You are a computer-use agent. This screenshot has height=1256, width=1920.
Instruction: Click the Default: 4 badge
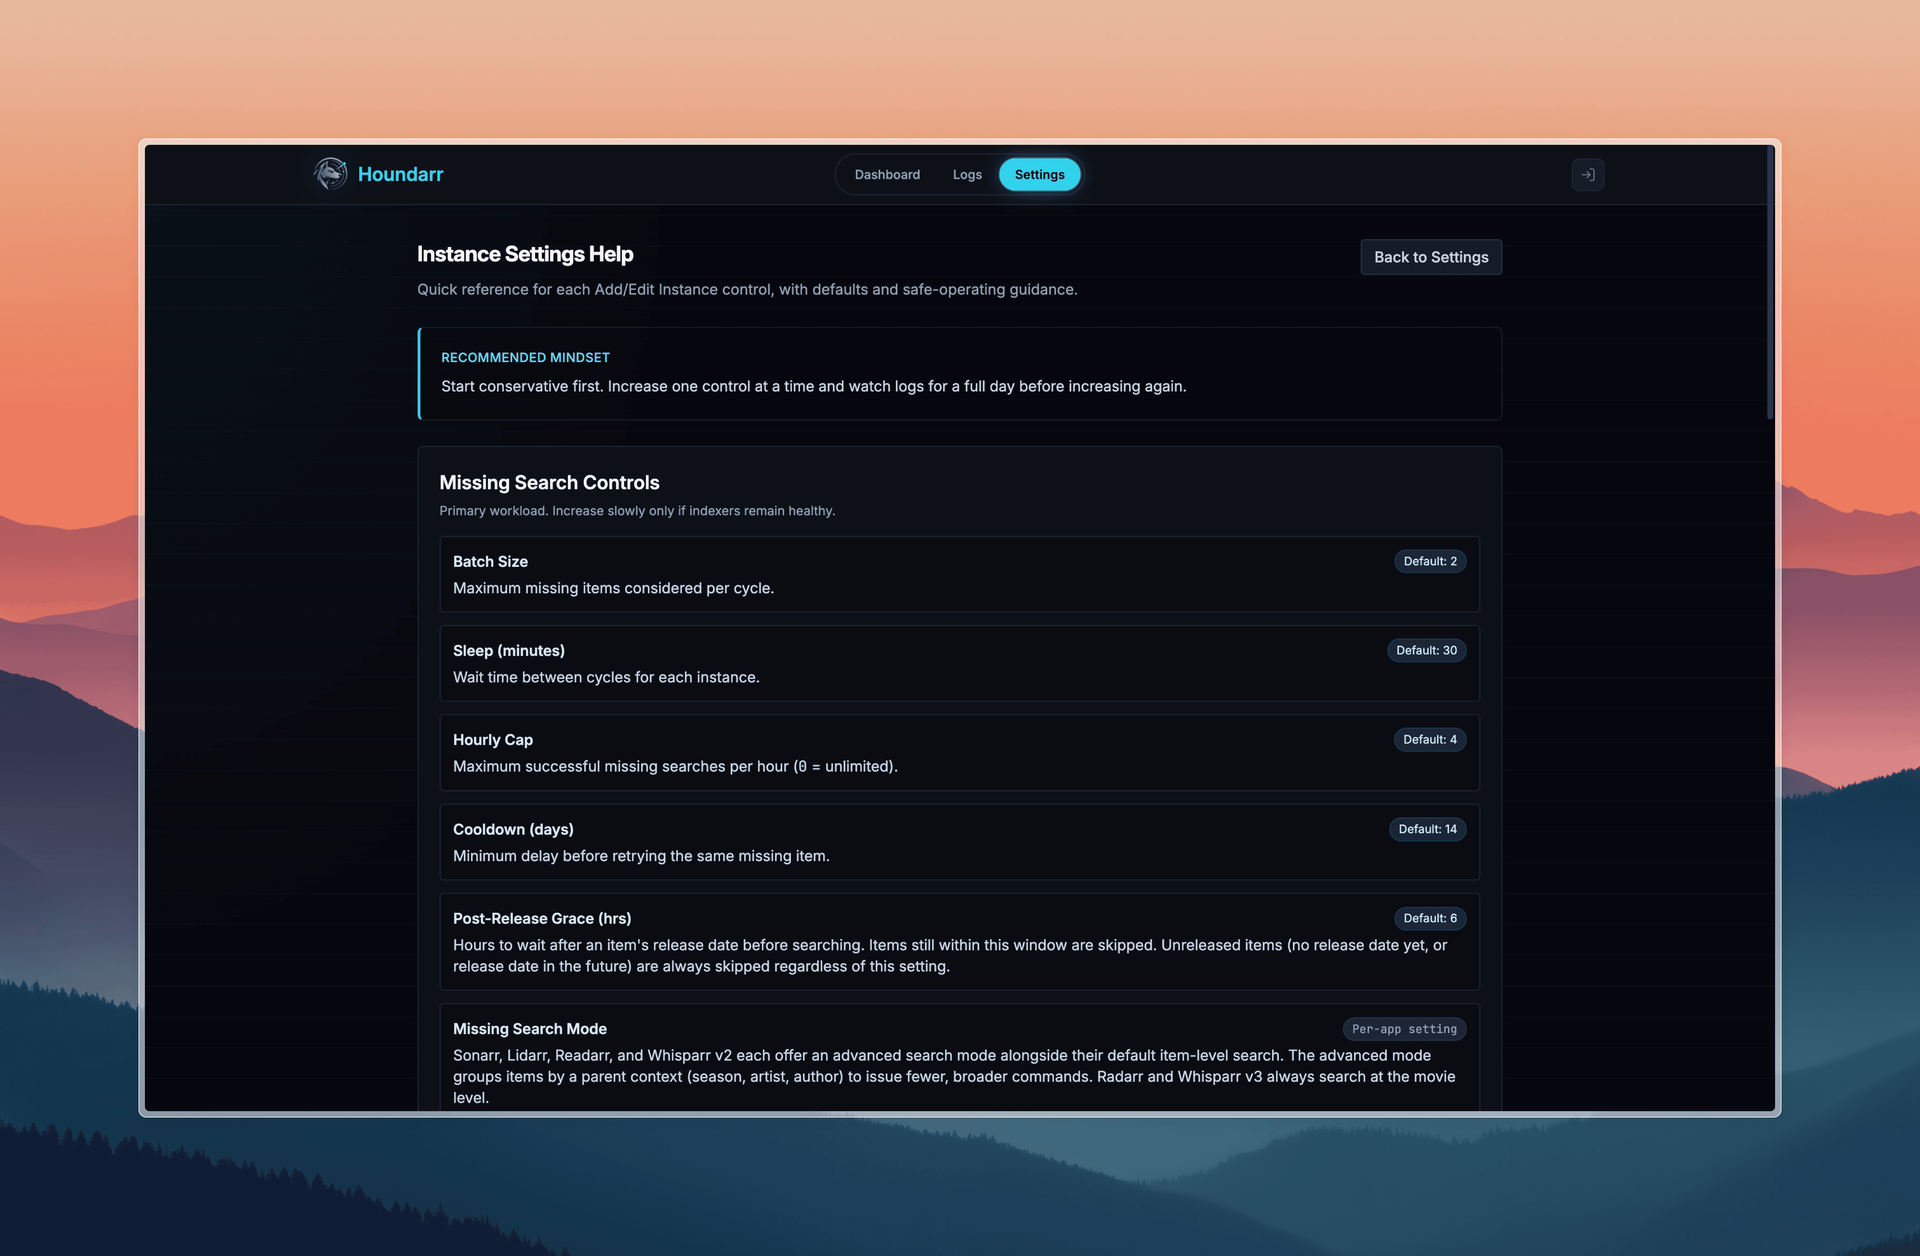[1430, 739]
